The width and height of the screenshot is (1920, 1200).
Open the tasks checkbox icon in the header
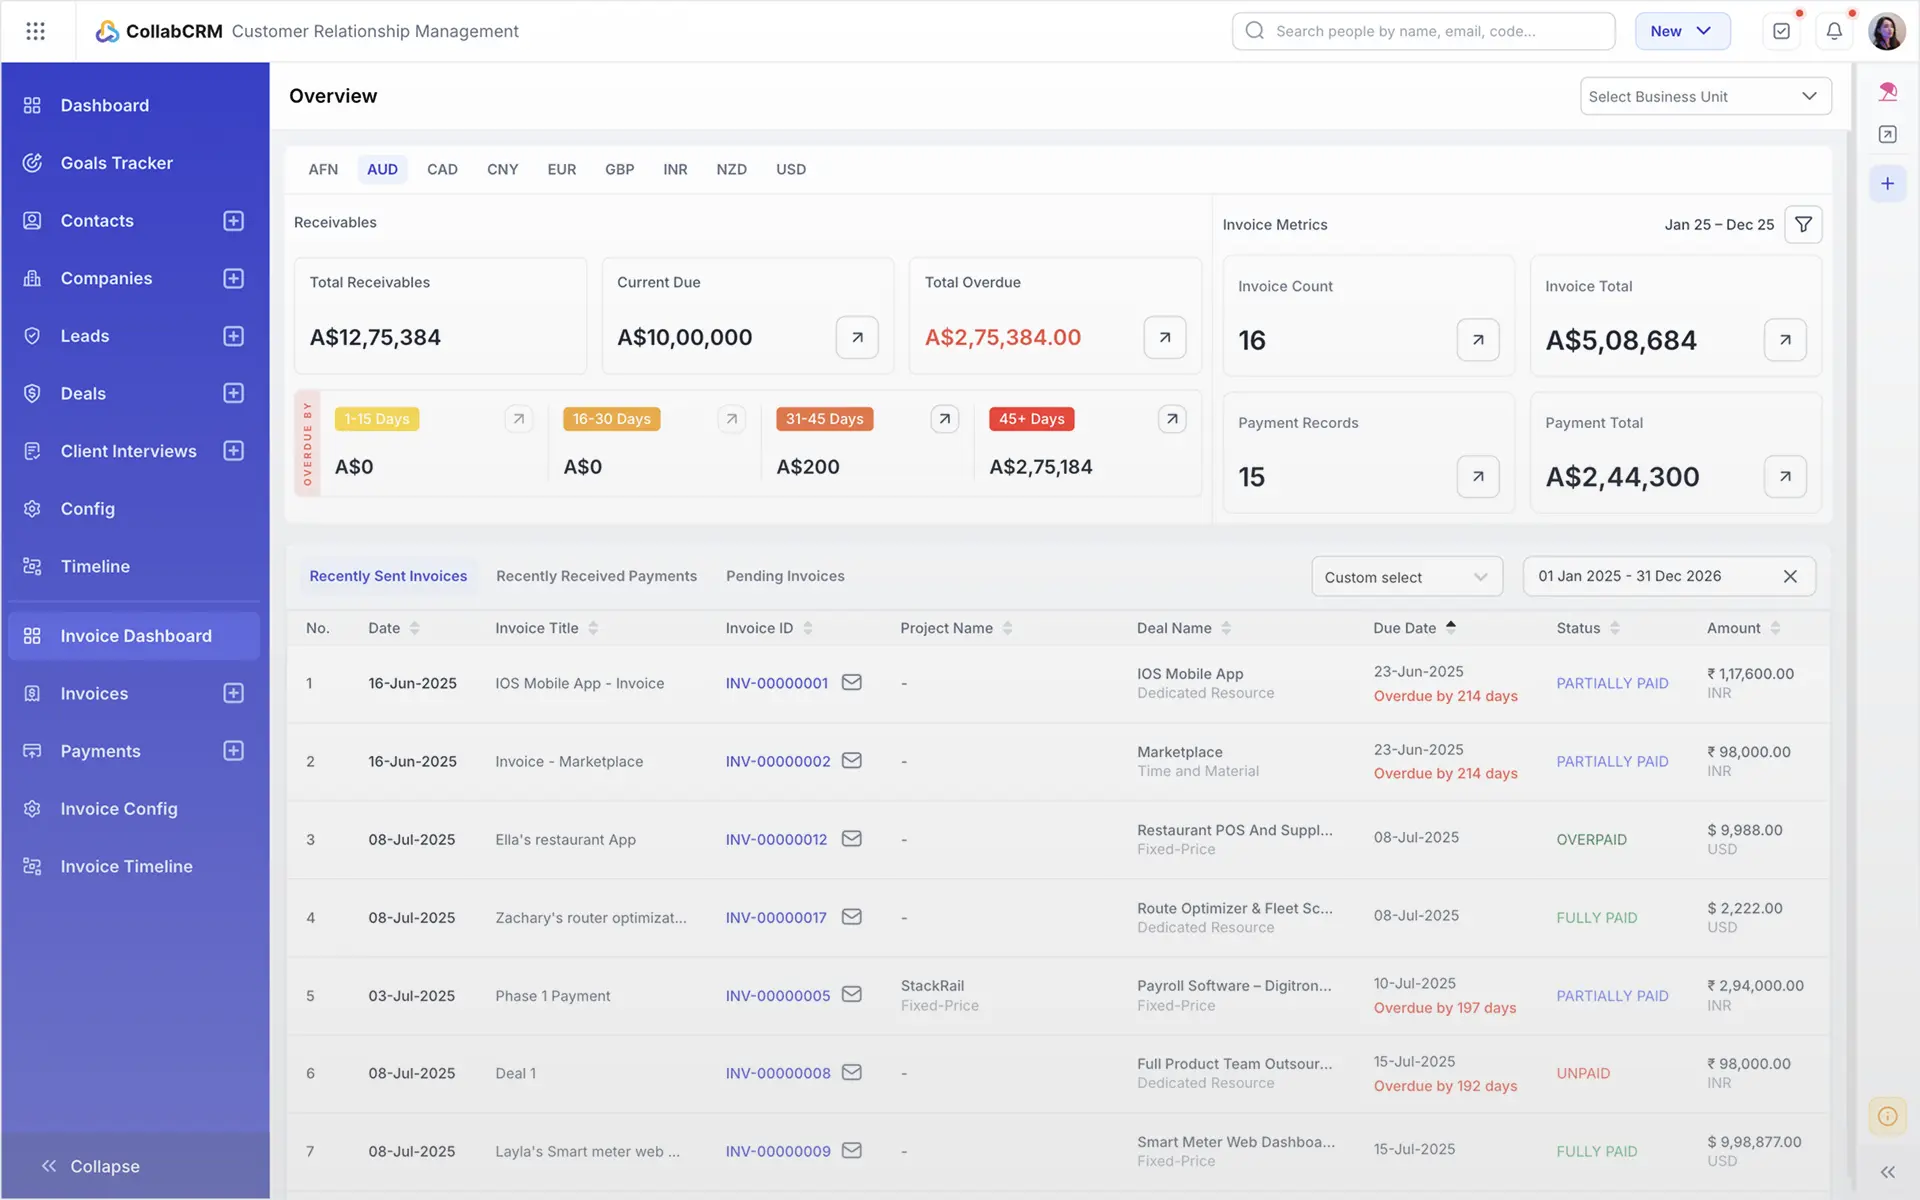[x=1781, y=31]
